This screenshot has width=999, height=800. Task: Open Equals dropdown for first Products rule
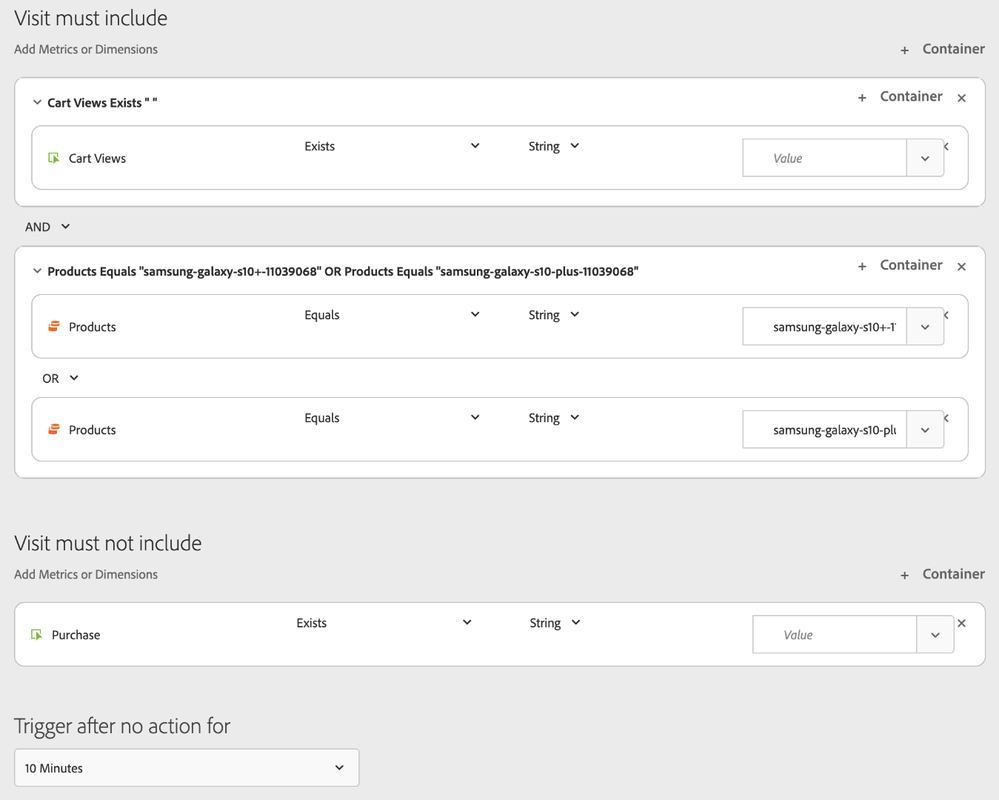[392, 315]
